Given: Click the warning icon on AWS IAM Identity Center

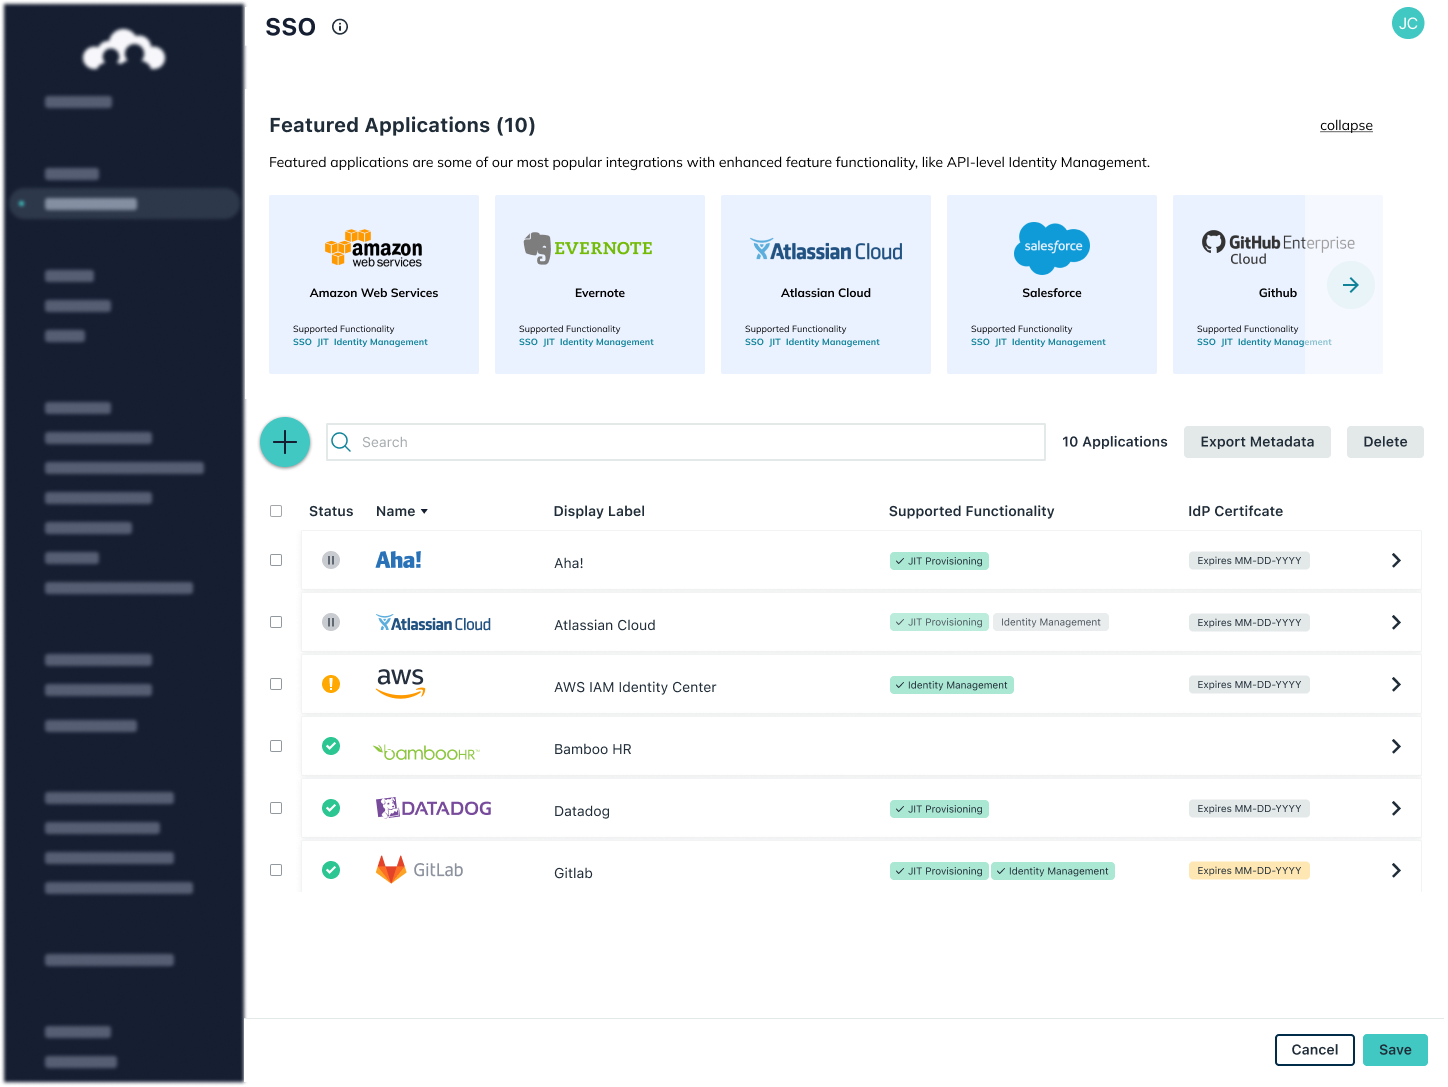Looking at the screenshot, I should 331,684.
